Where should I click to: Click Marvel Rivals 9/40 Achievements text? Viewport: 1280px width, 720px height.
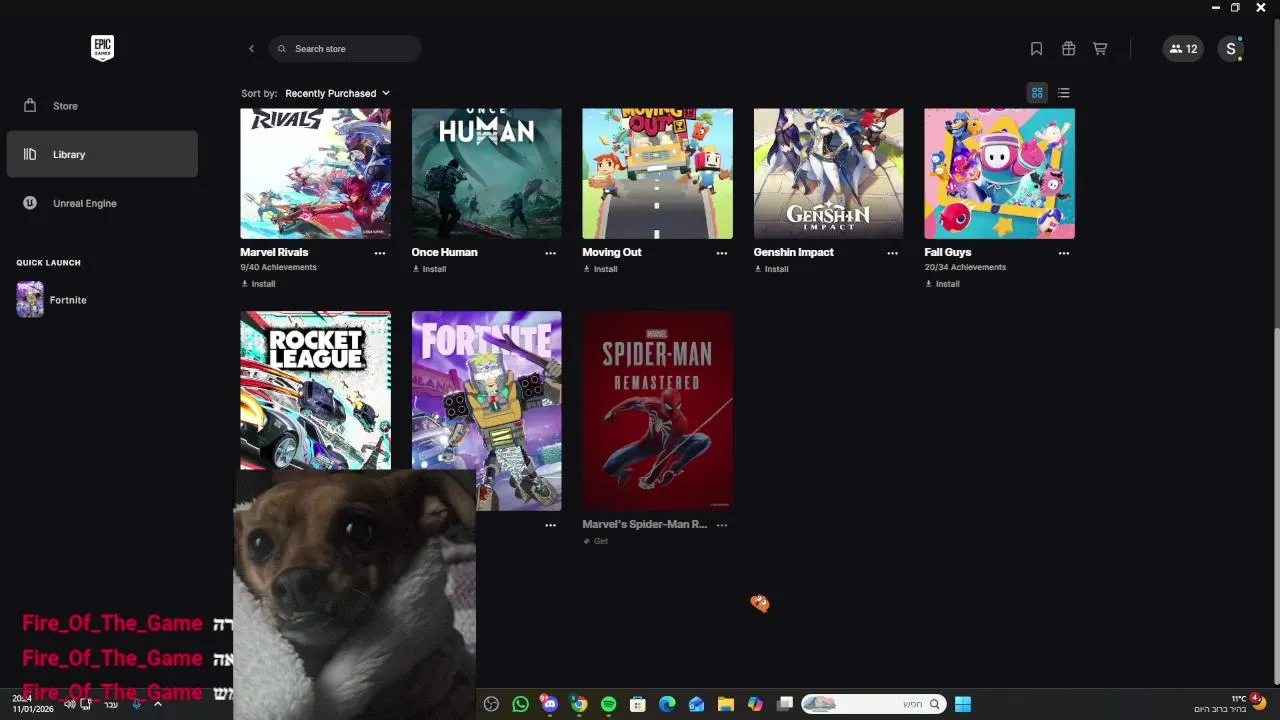pyautogui.click(x=278, y=267)
